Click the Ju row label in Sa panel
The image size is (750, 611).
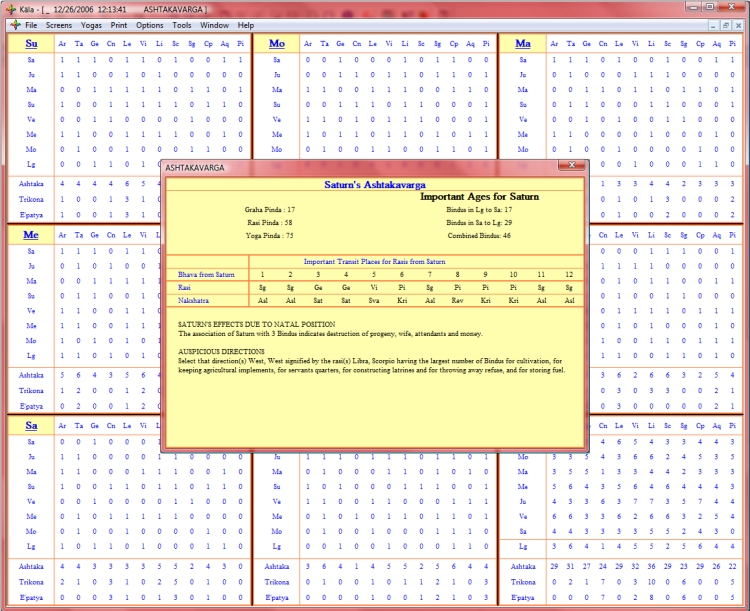click(x=31, y=457)
